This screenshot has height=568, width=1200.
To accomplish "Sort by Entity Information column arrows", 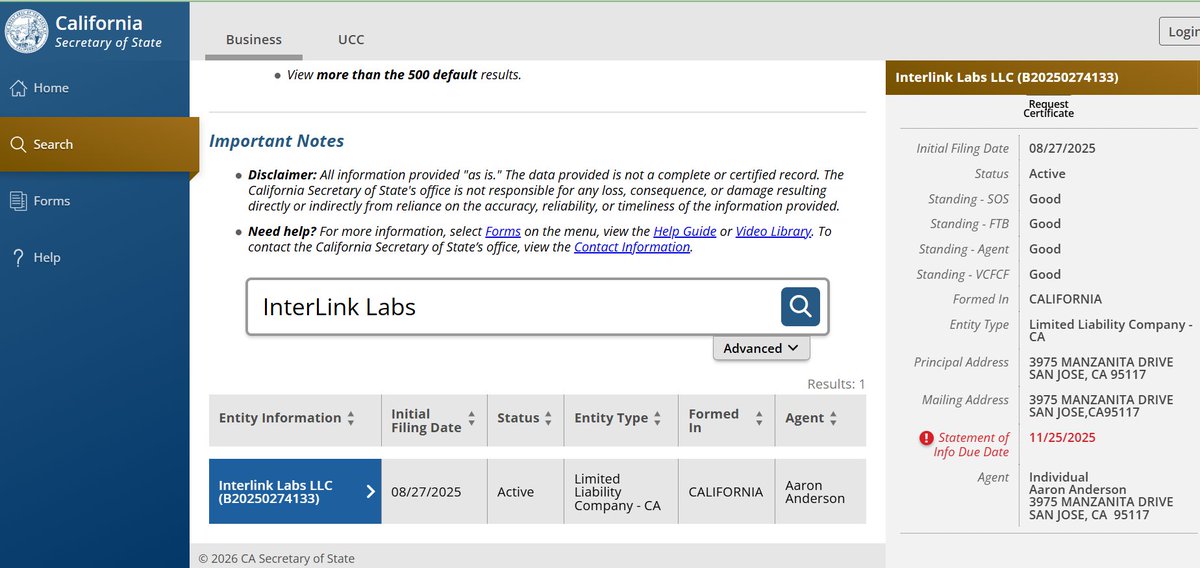I will pos(350,419).
